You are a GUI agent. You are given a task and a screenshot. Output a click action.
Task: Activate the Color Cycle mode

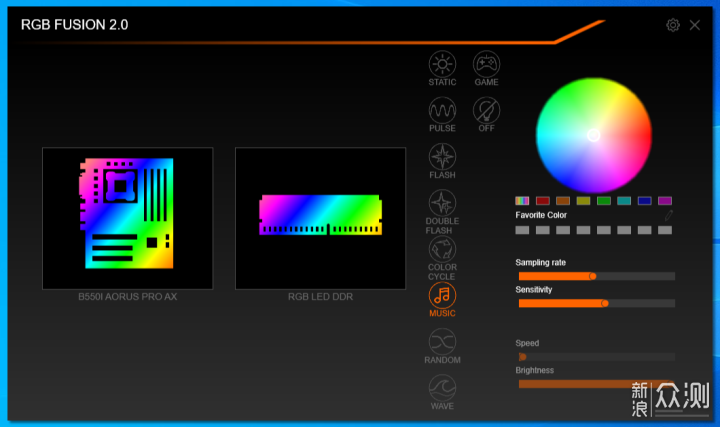pyautogui.click(x=442, y=249)
